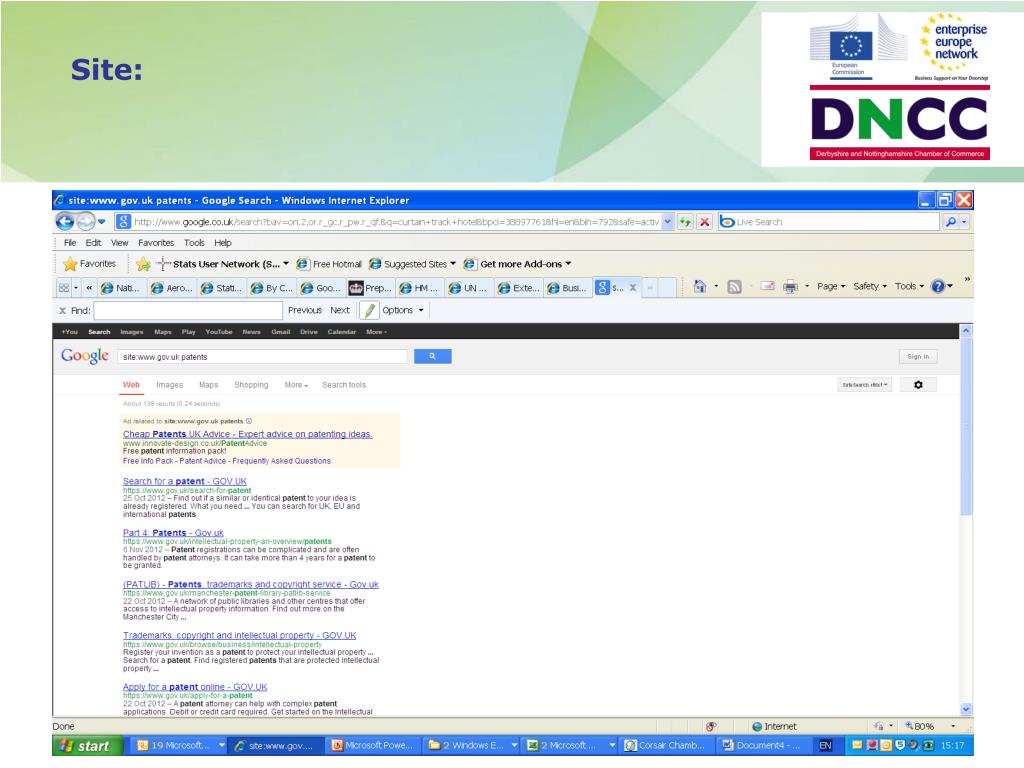Switch to the Busi... browser tab

pos(568,287)
